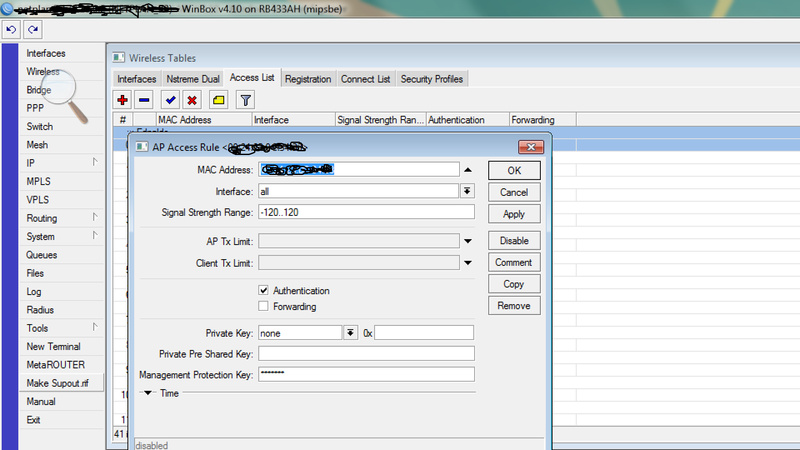The image size is (800, 450).
Task: Collapse MAC Address field arrow
Action: tap(468, 170)
